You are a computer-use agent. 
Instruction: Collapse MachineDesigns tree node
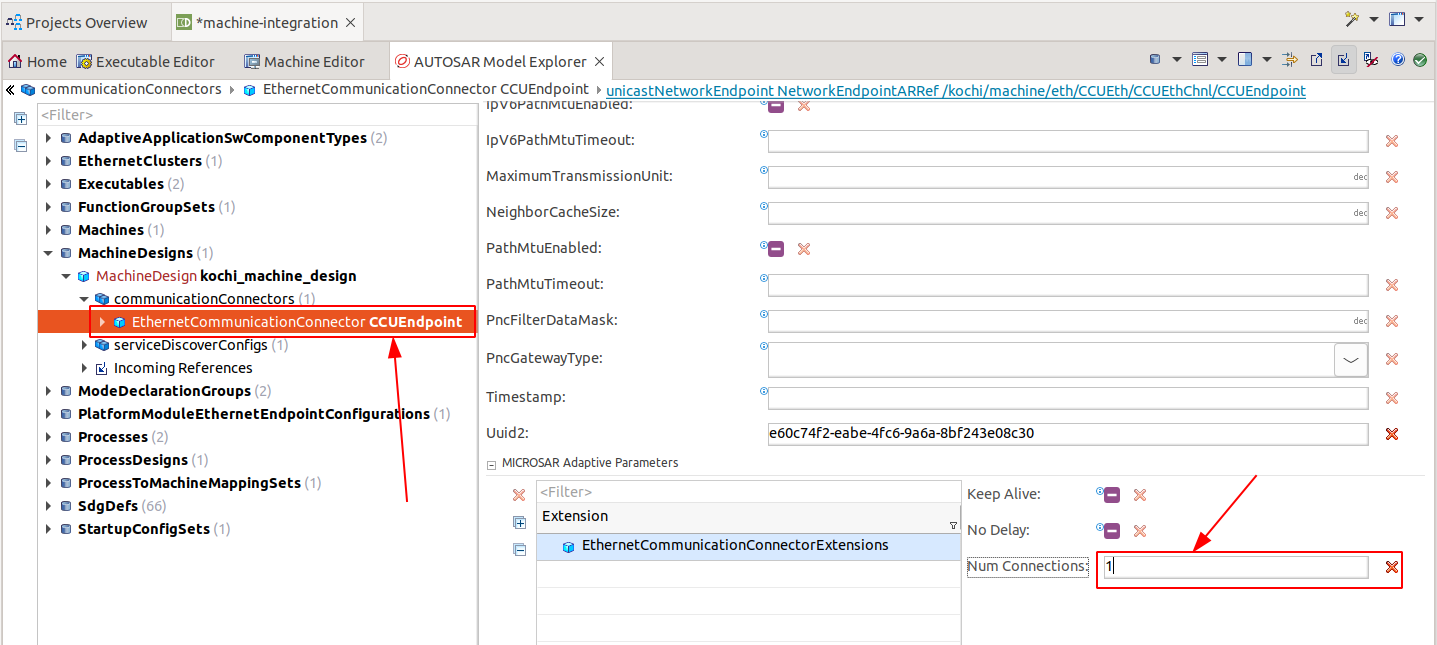coord(49,253)
